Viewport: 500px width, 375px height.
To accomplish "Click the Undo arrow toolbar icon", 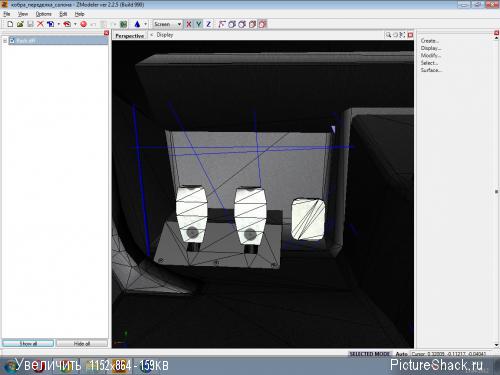I will click(94, 24).
